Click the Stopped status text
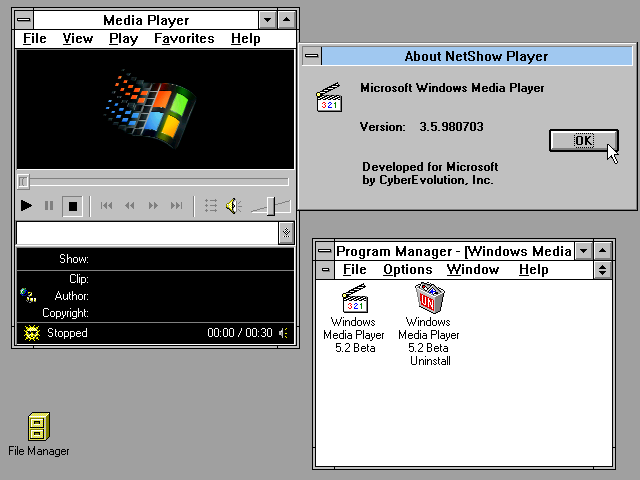 pos(67,333)
